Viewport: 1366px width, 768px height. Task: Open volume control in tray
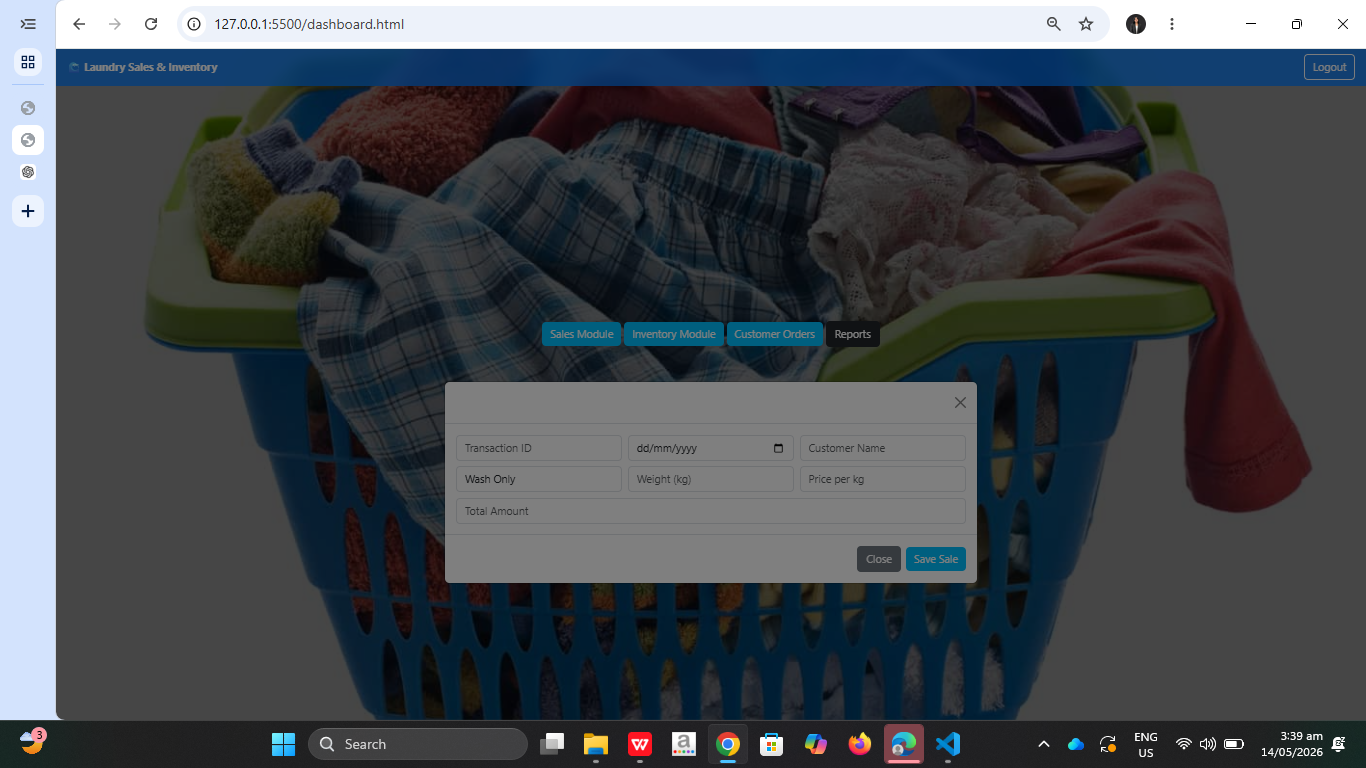(1208, 744)
